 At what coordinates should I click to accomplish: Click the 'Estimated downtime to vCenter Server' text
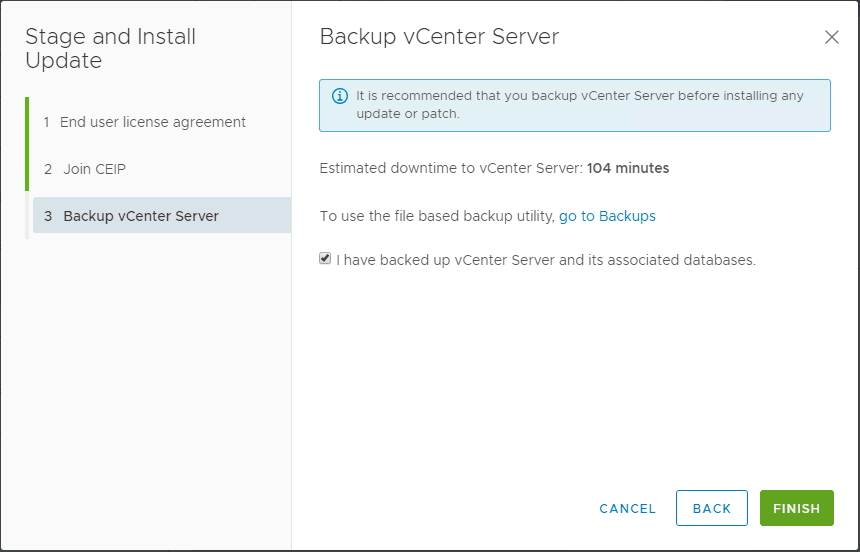coord(450,168)
